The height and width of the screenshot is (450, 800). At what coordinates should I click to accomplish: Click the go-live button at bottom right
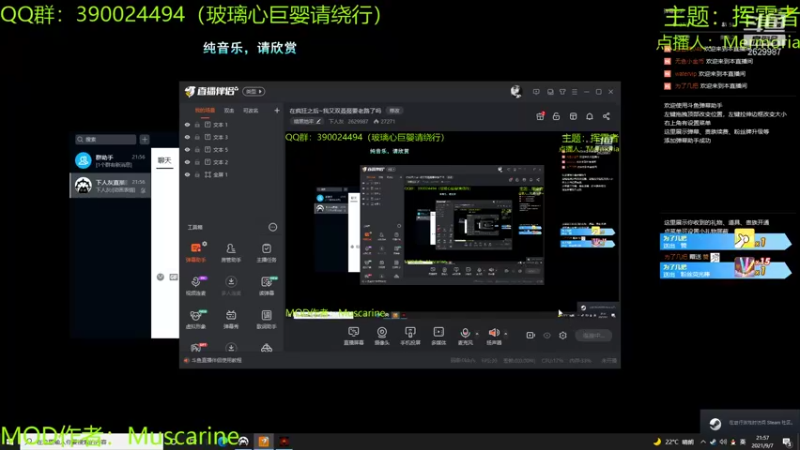594,335
